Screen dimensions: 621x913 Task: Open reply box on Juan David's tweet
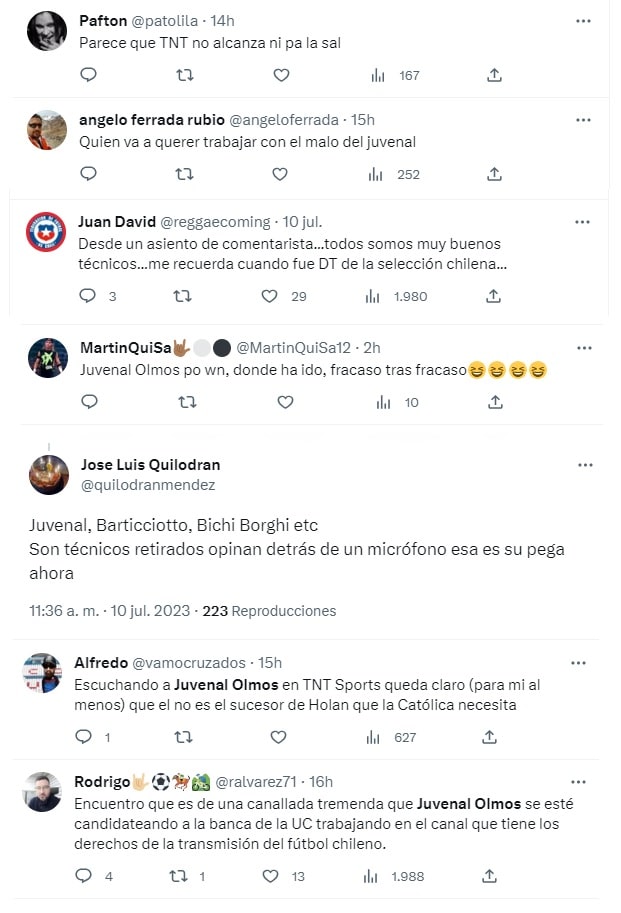pos(87,296)
